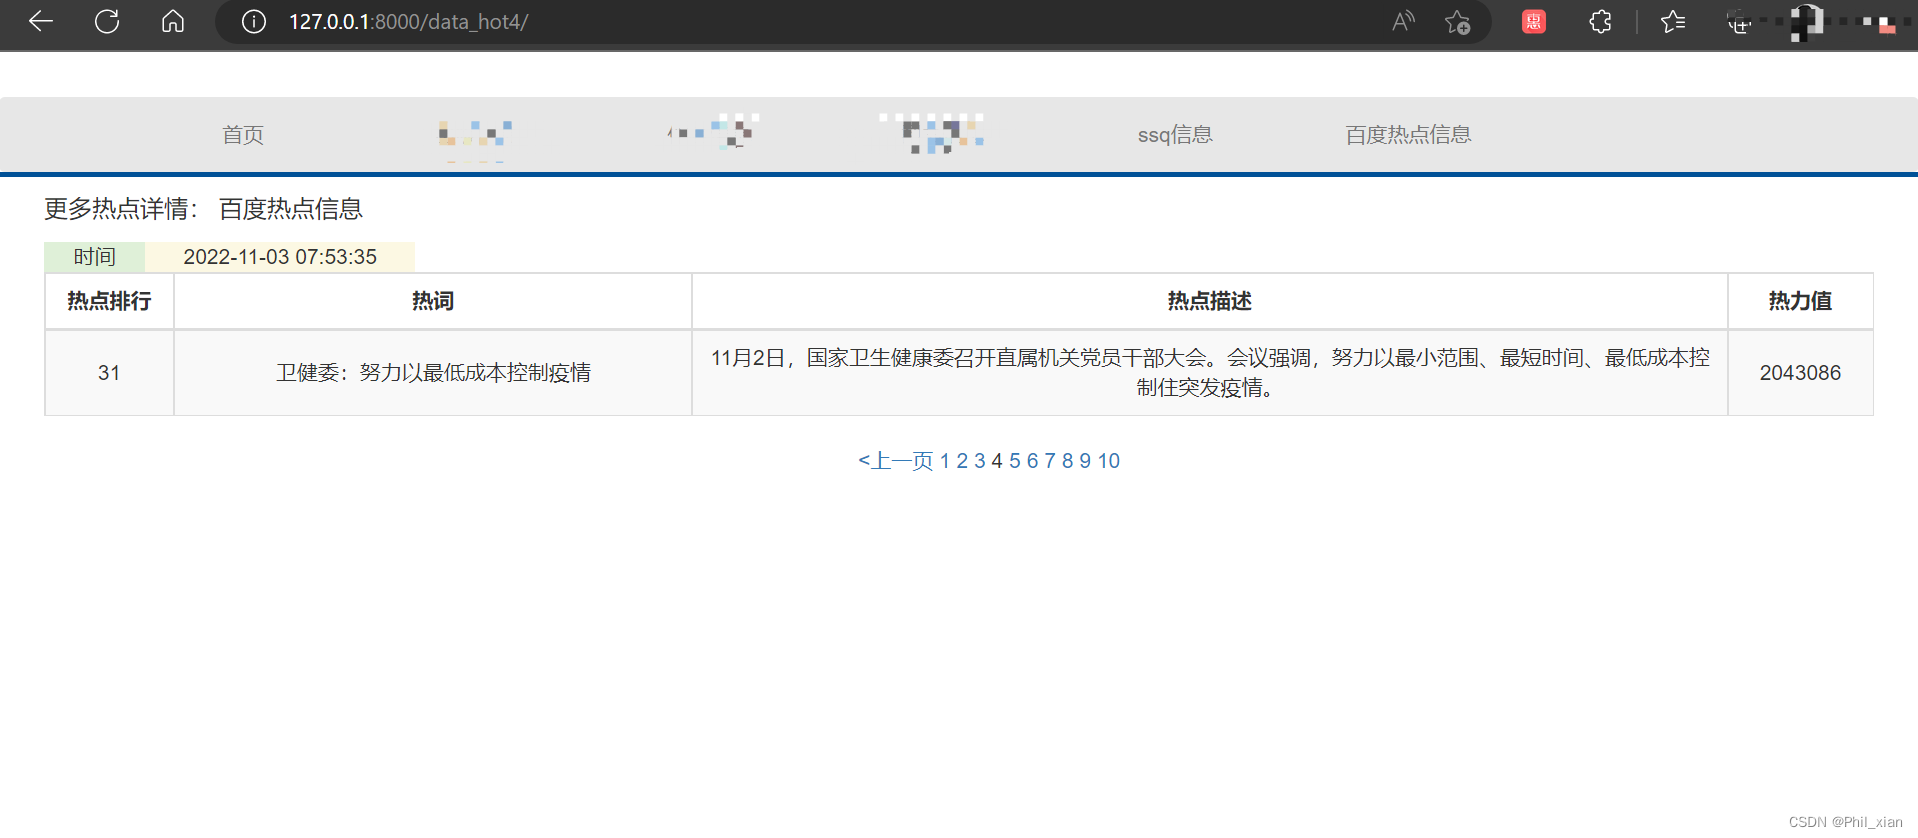Image resolution: width=1918 pixels, height=838 pixels.
Task: Jump to pagination page 9
Action: pyautogui.click(x=1085, y=461)
